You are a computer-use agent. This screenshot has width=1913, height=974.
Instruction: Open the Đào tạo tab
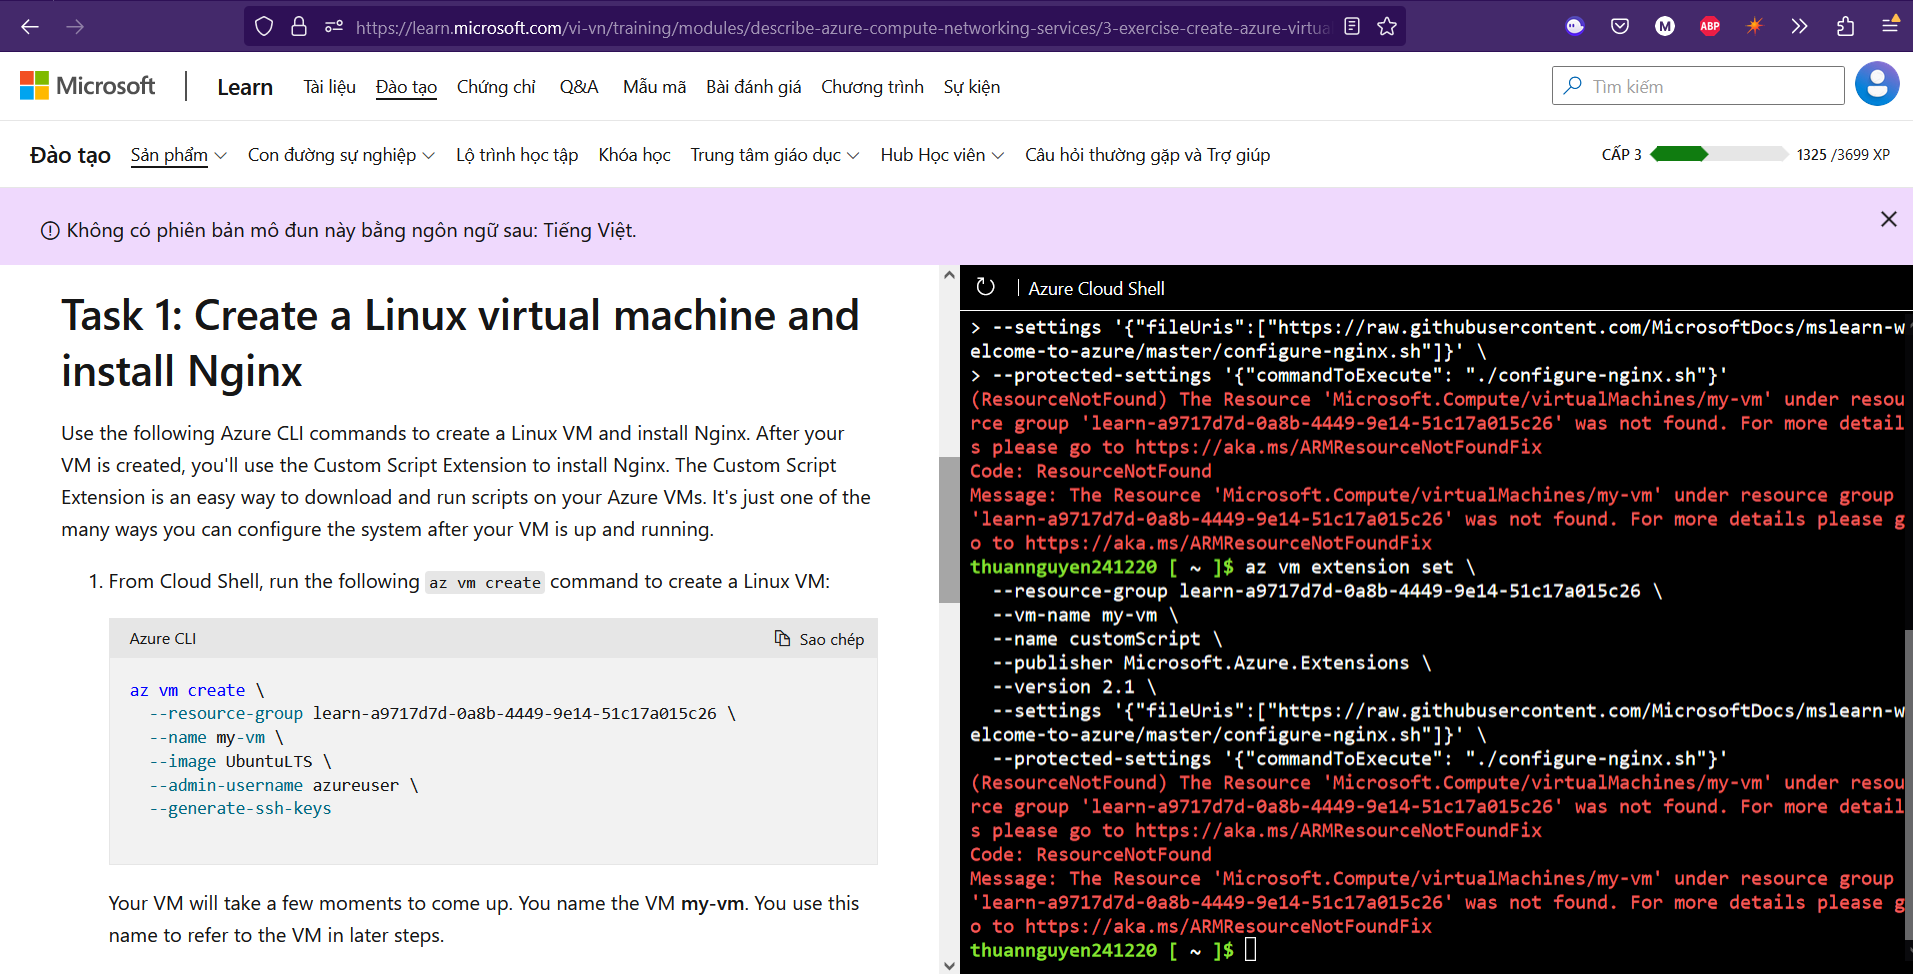pos(406,87)
